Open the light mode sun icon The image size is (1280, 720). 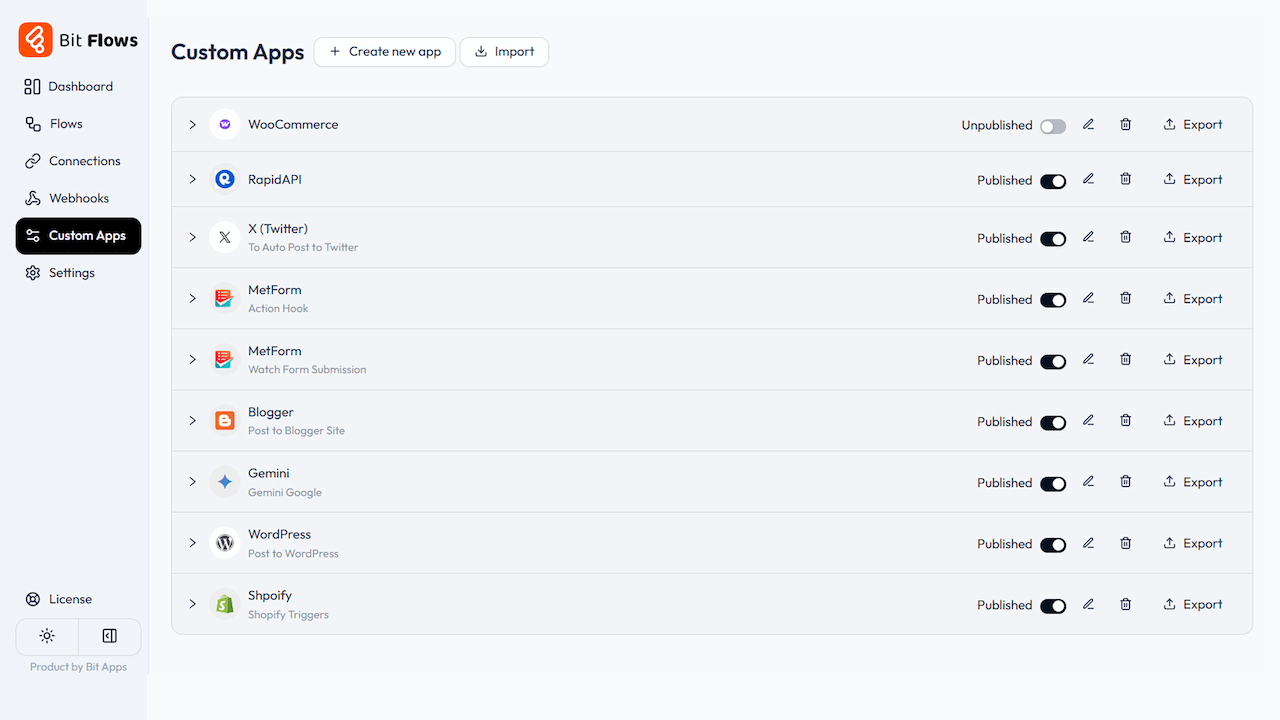46,636
